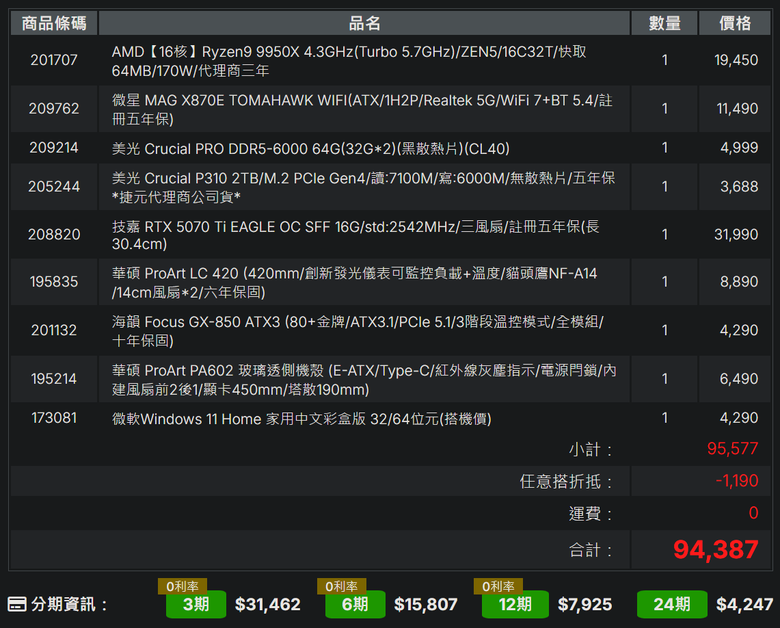Click the 技嘉 RTX 5070 Ti EAGLE name
The height and width of the screenshot is (628, 780).
tap(355, 235)
